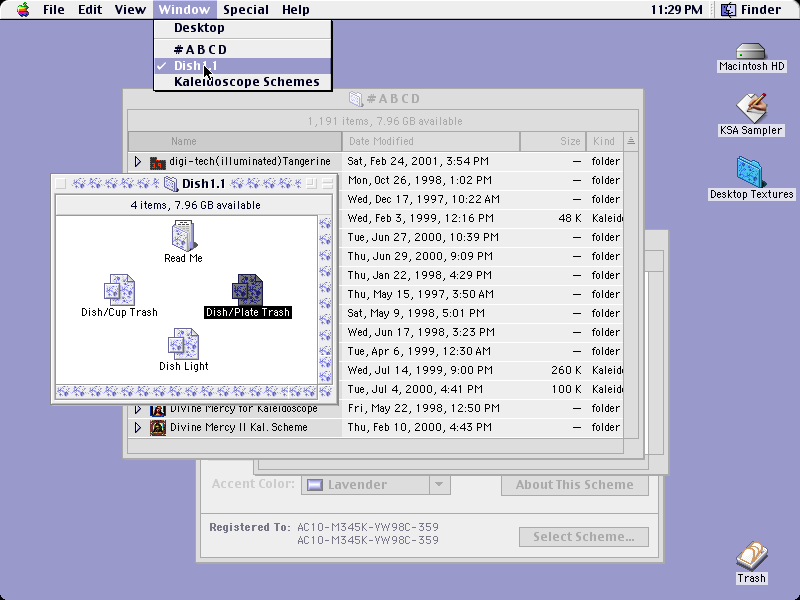Select the Dish Light scheme icon
Image resolution: width=800 pixels, height=600 pixels.
(183, 343)
